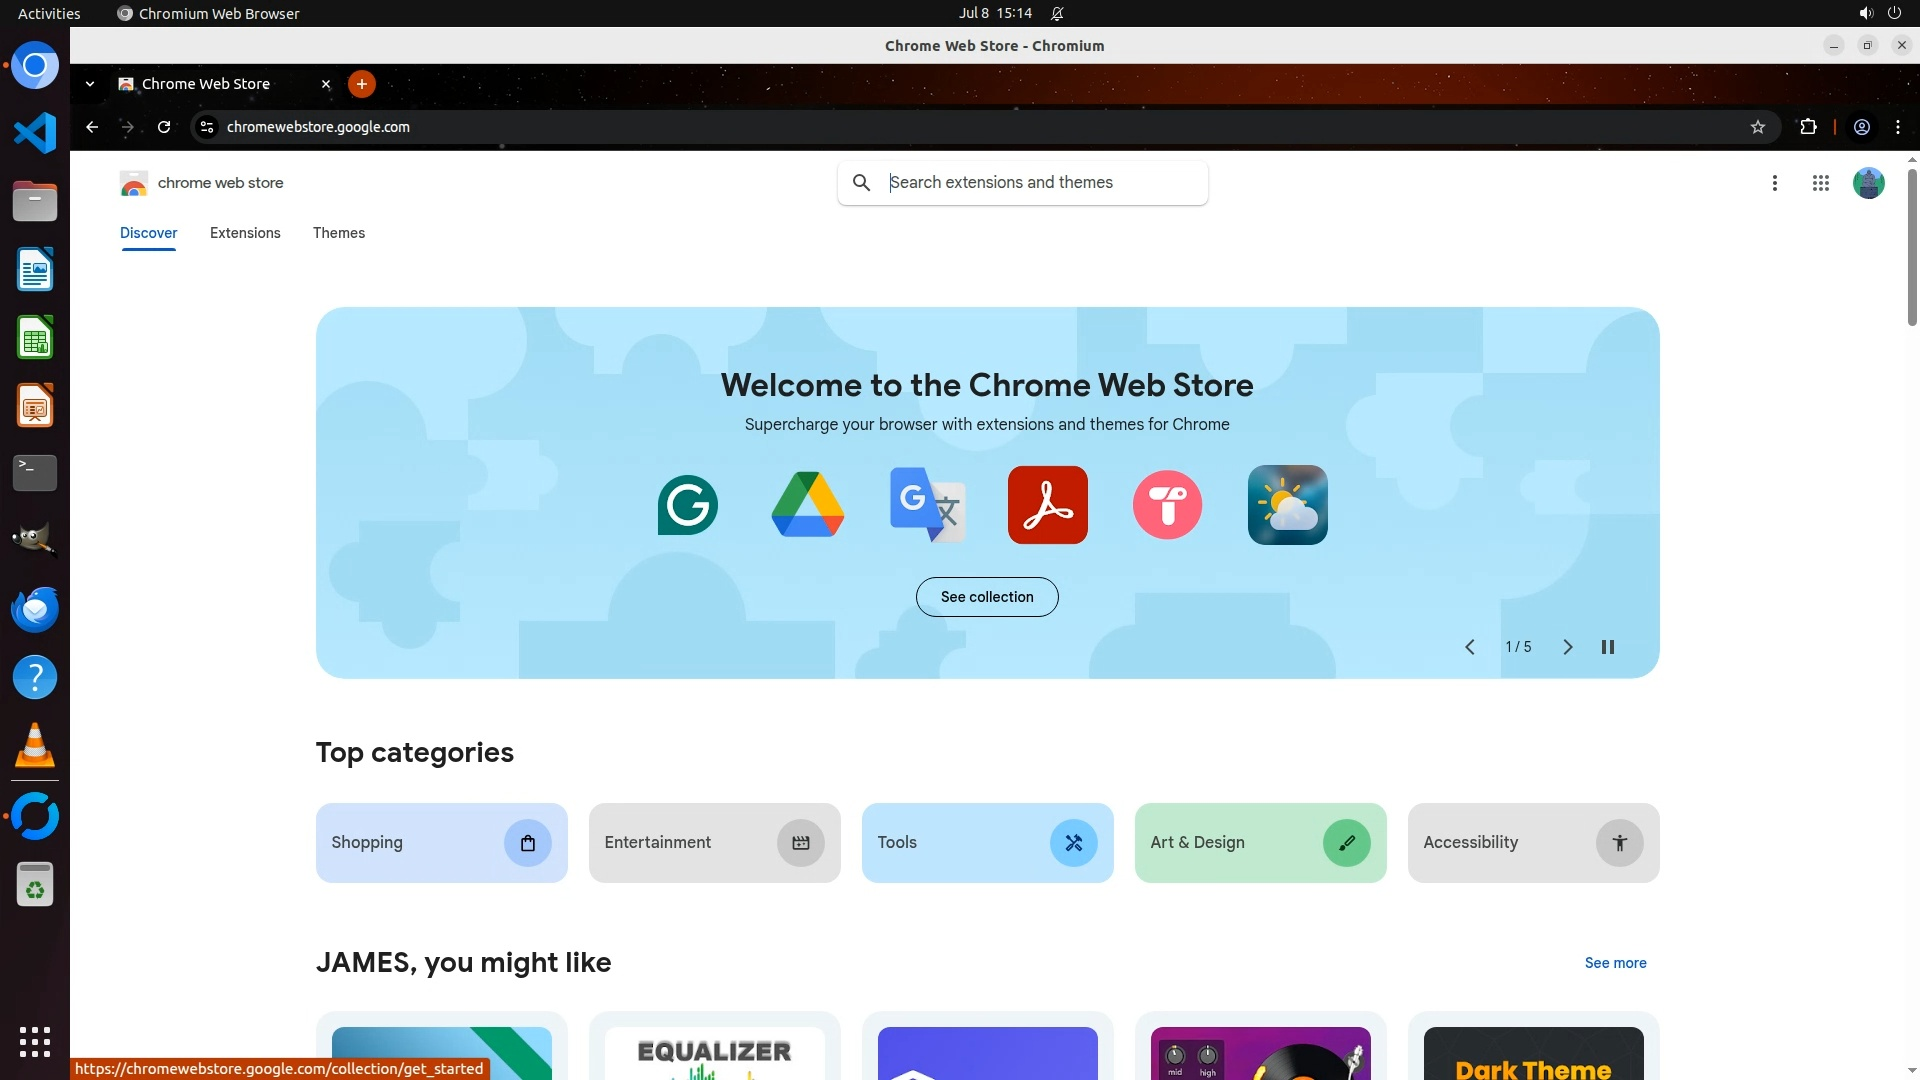Click the weather extension icon

coord(1287,505)
